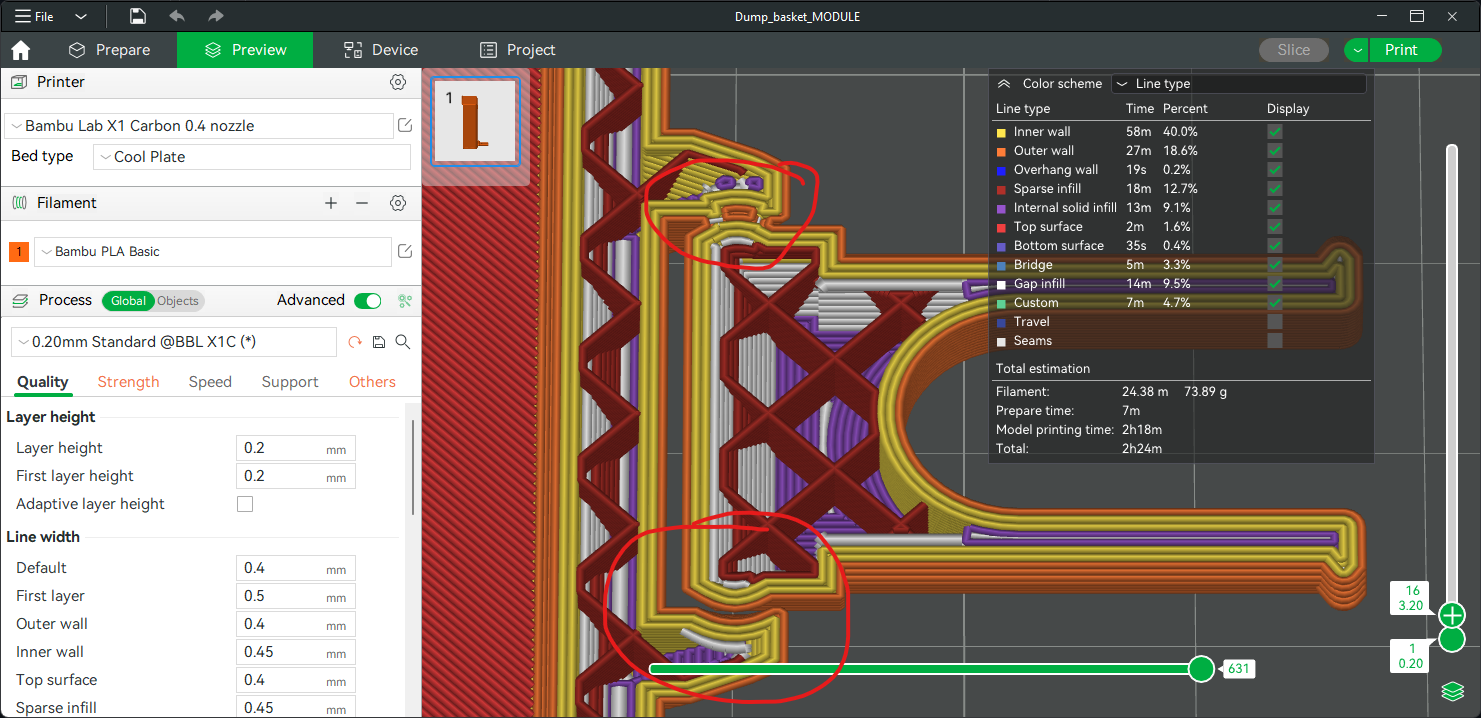Toggle the Advanced switch

pyautogui.click(x=367, y=300)
